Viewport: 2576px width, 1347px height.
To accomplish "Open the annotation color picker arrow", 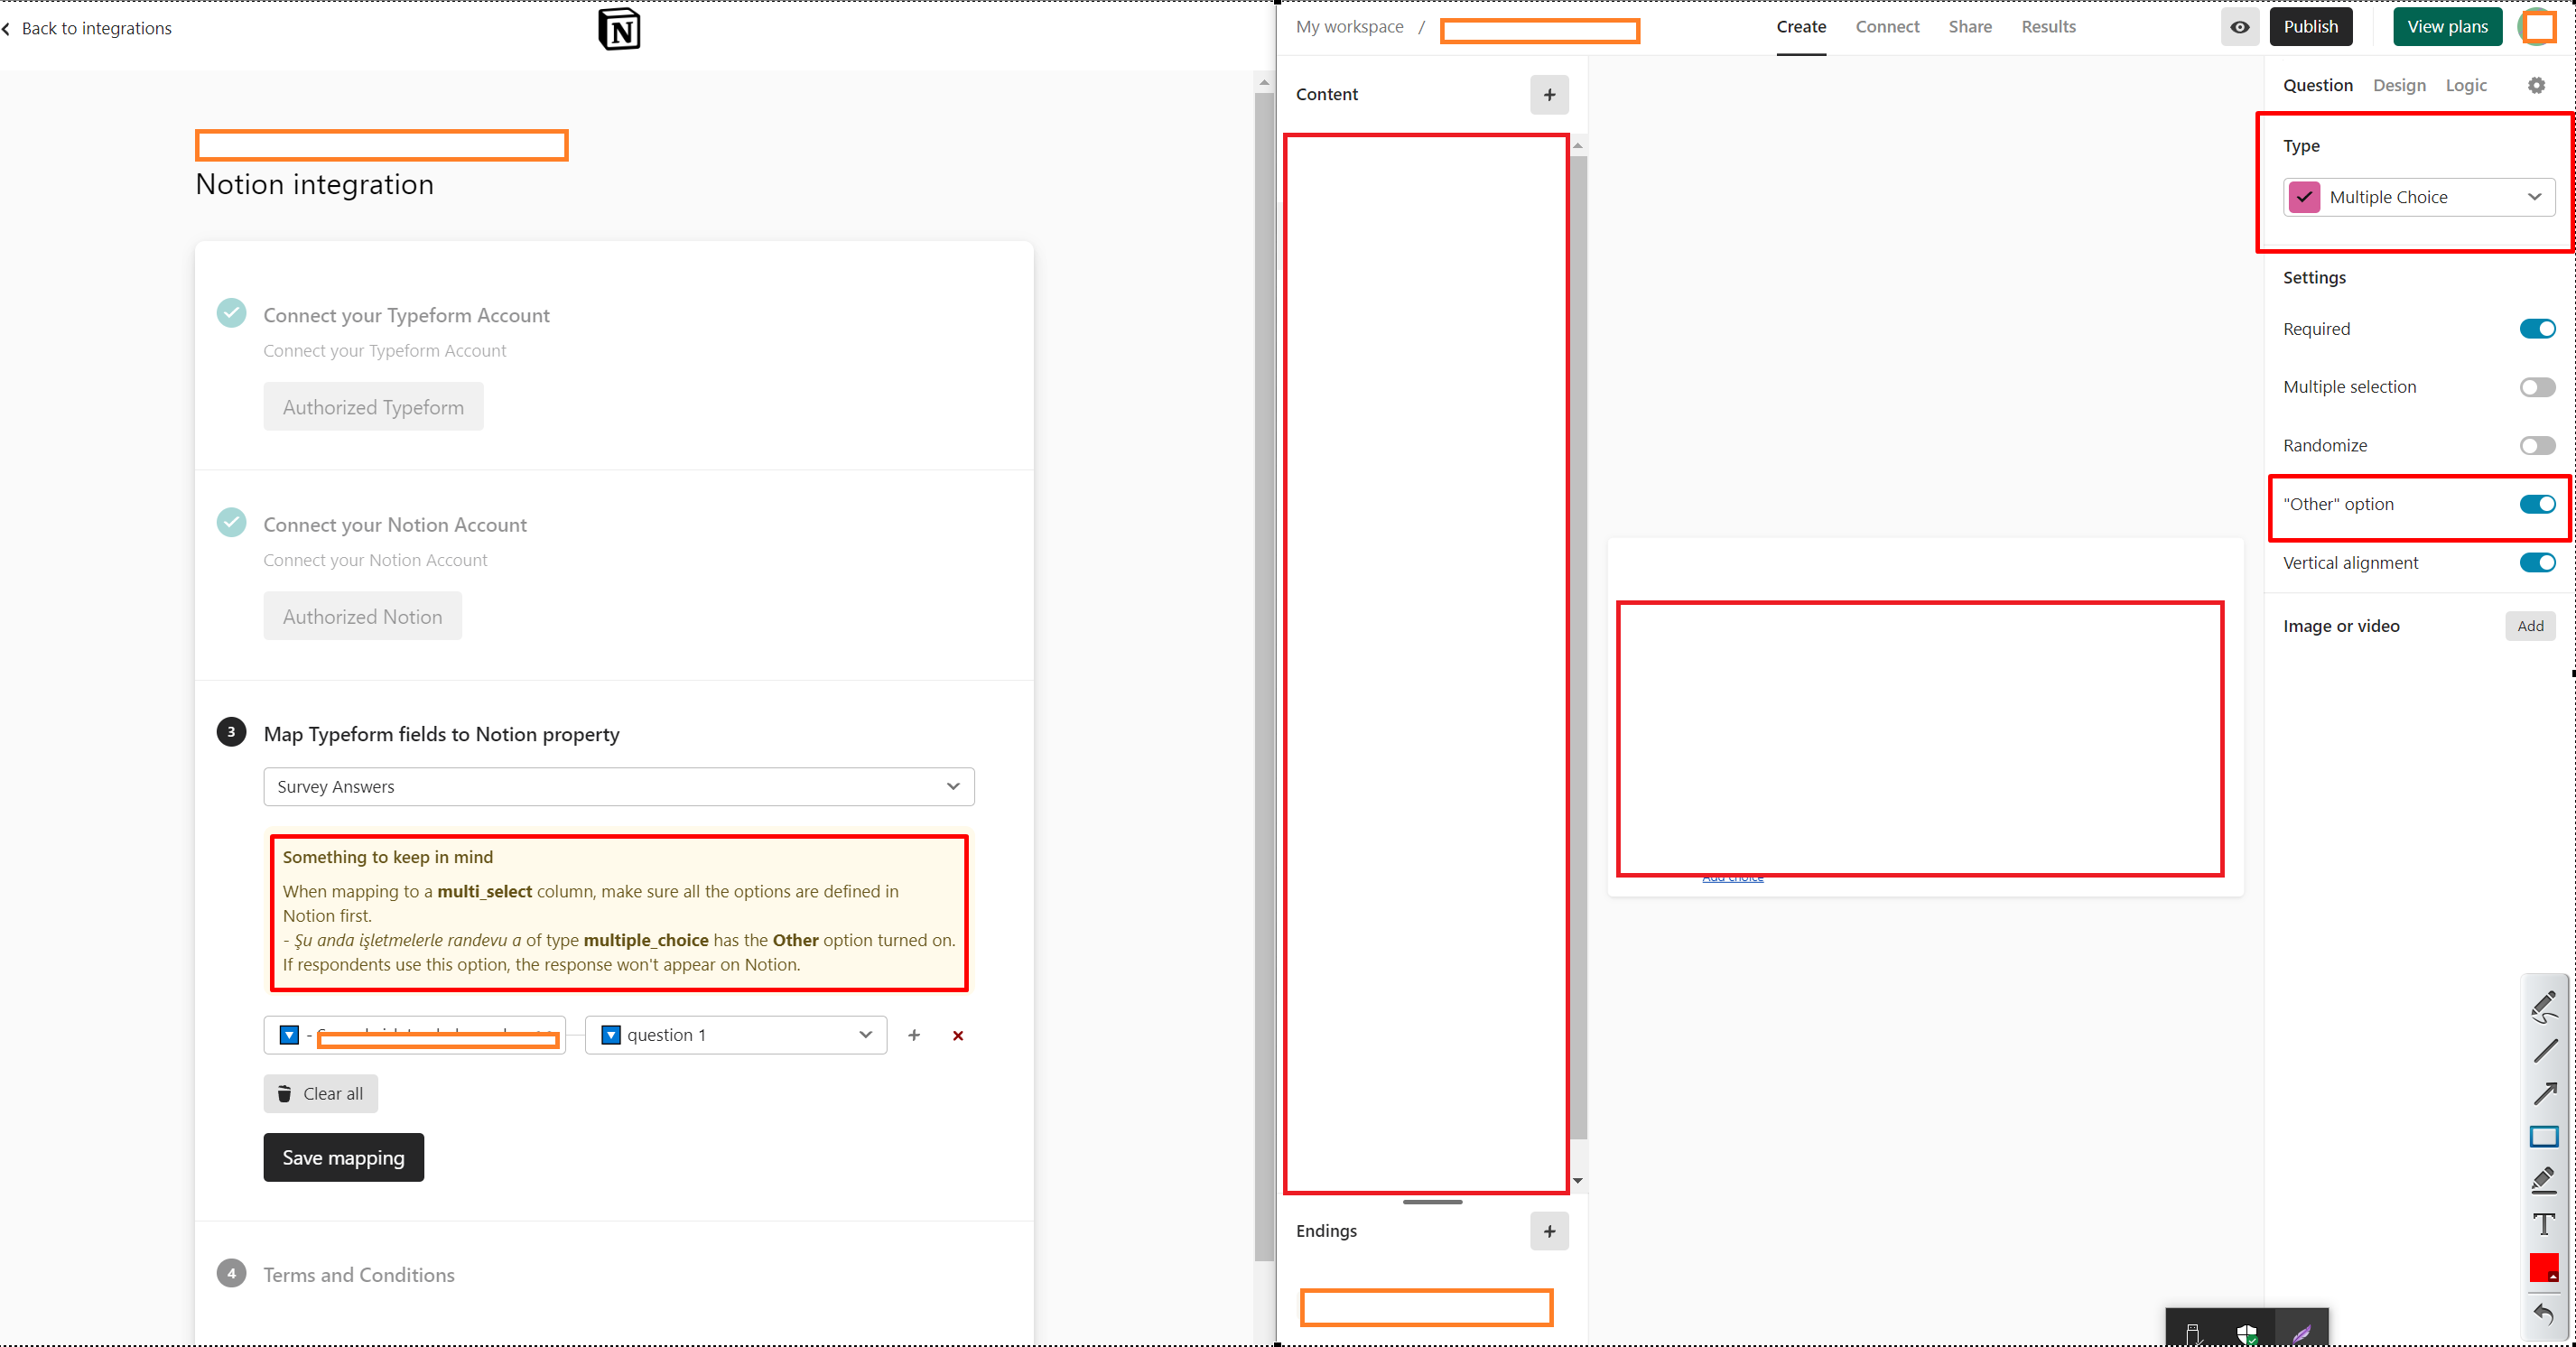I will click(2552, 1277).
